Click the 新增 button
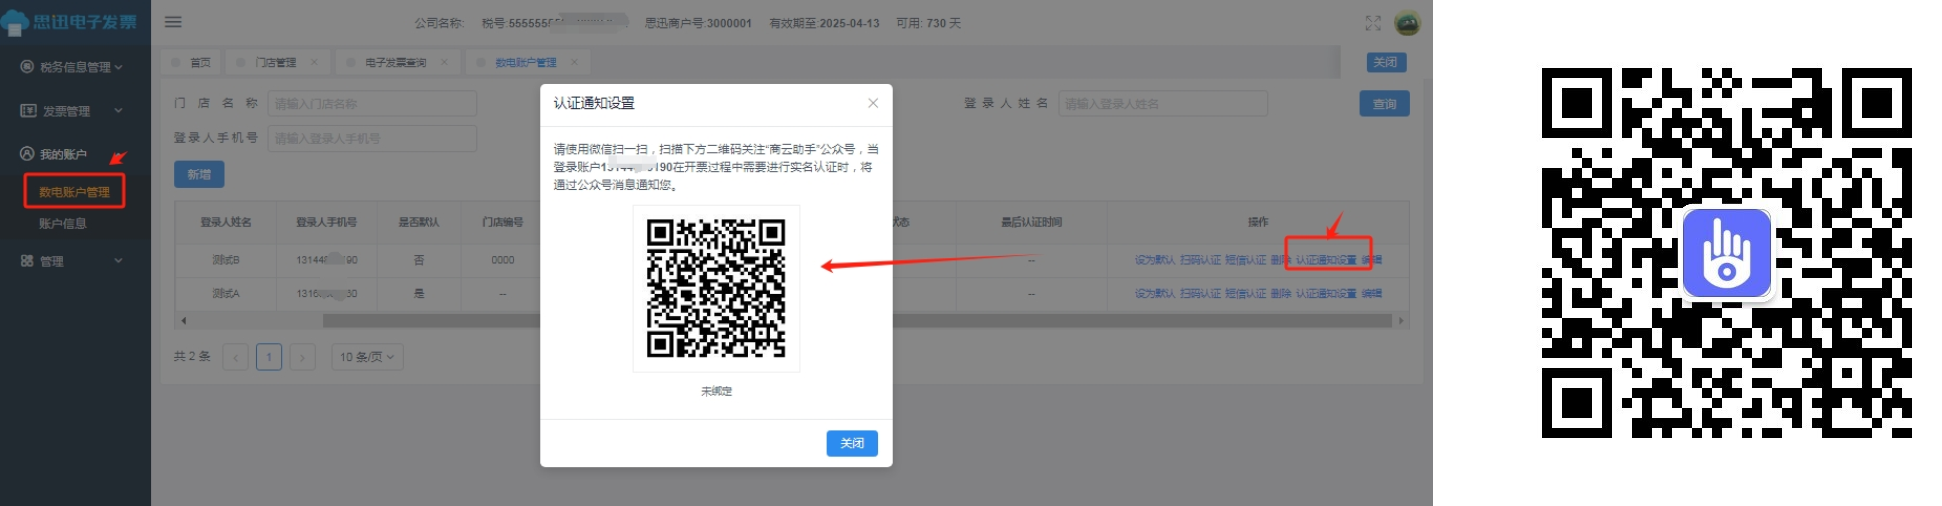The image size is (1942, 506). (x=199, y=174)
